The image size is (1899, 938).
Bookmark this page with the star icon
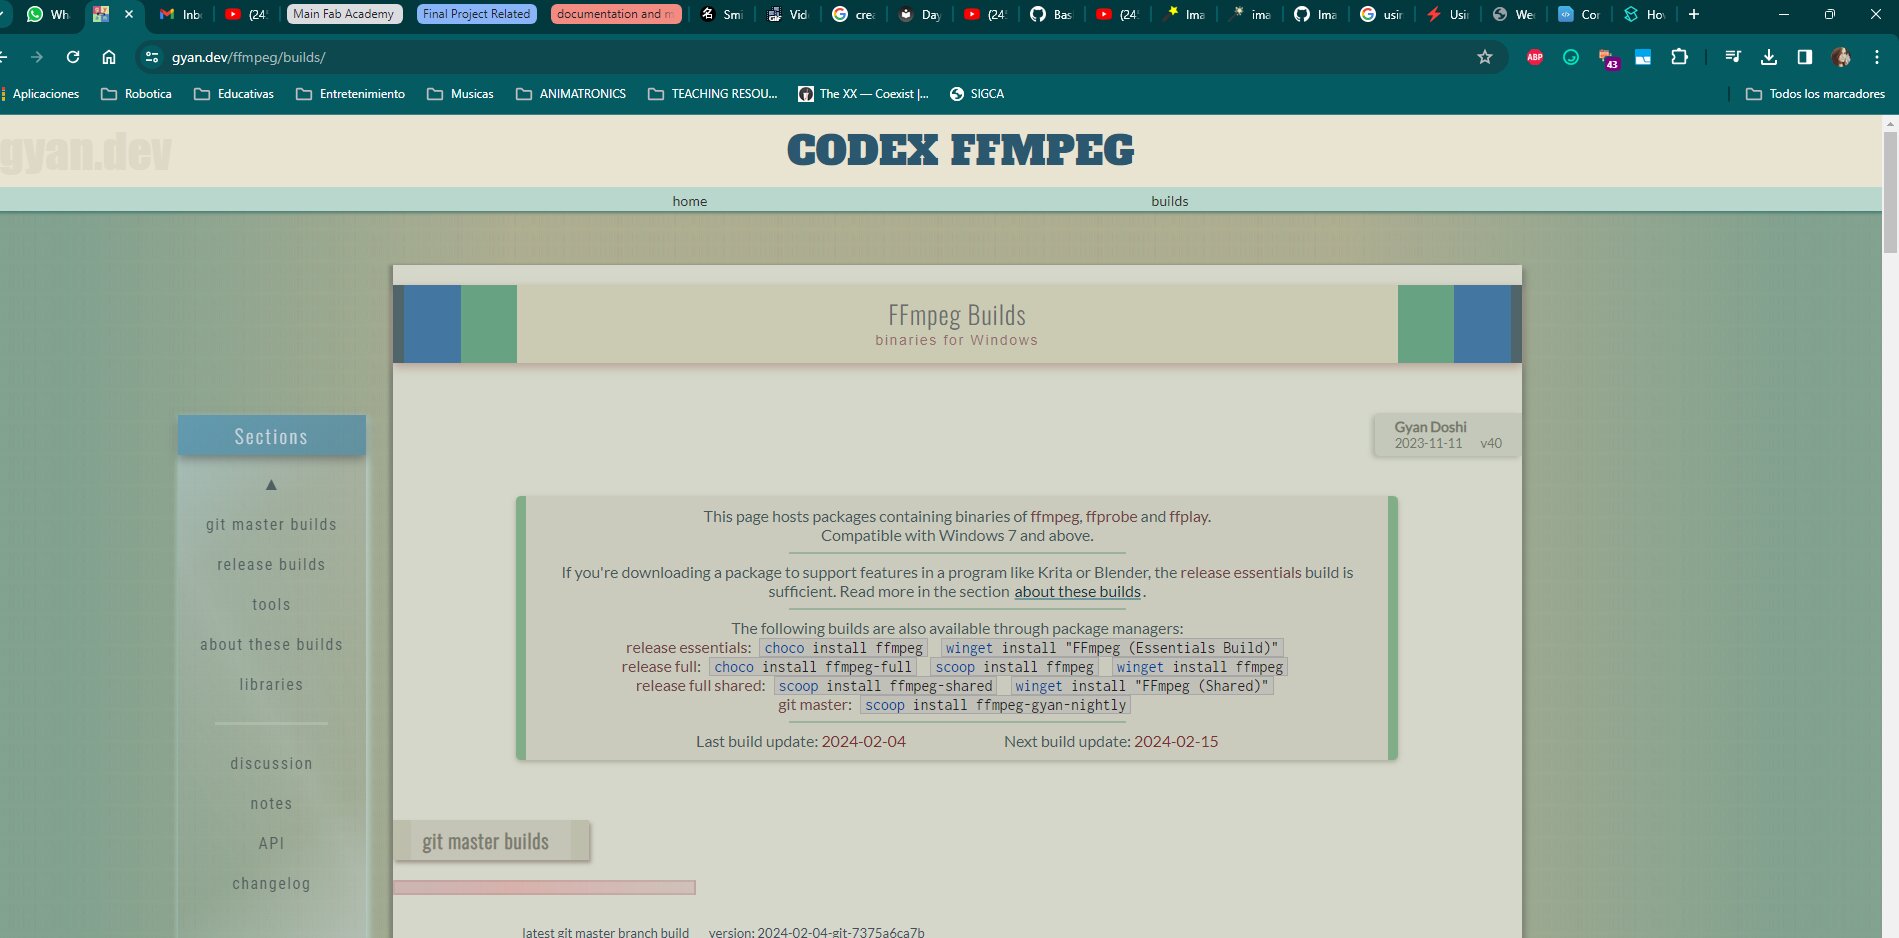click(1485, 57)
